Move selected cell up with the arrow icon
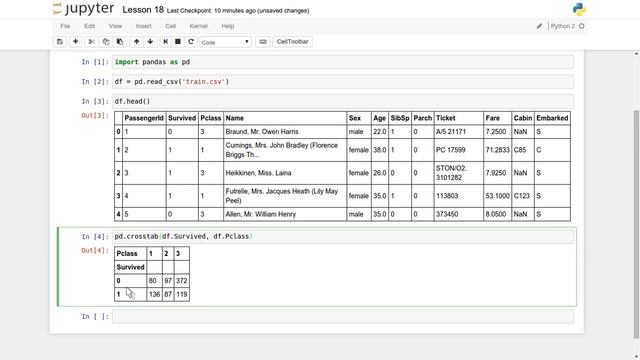 (x=136, y=42)
